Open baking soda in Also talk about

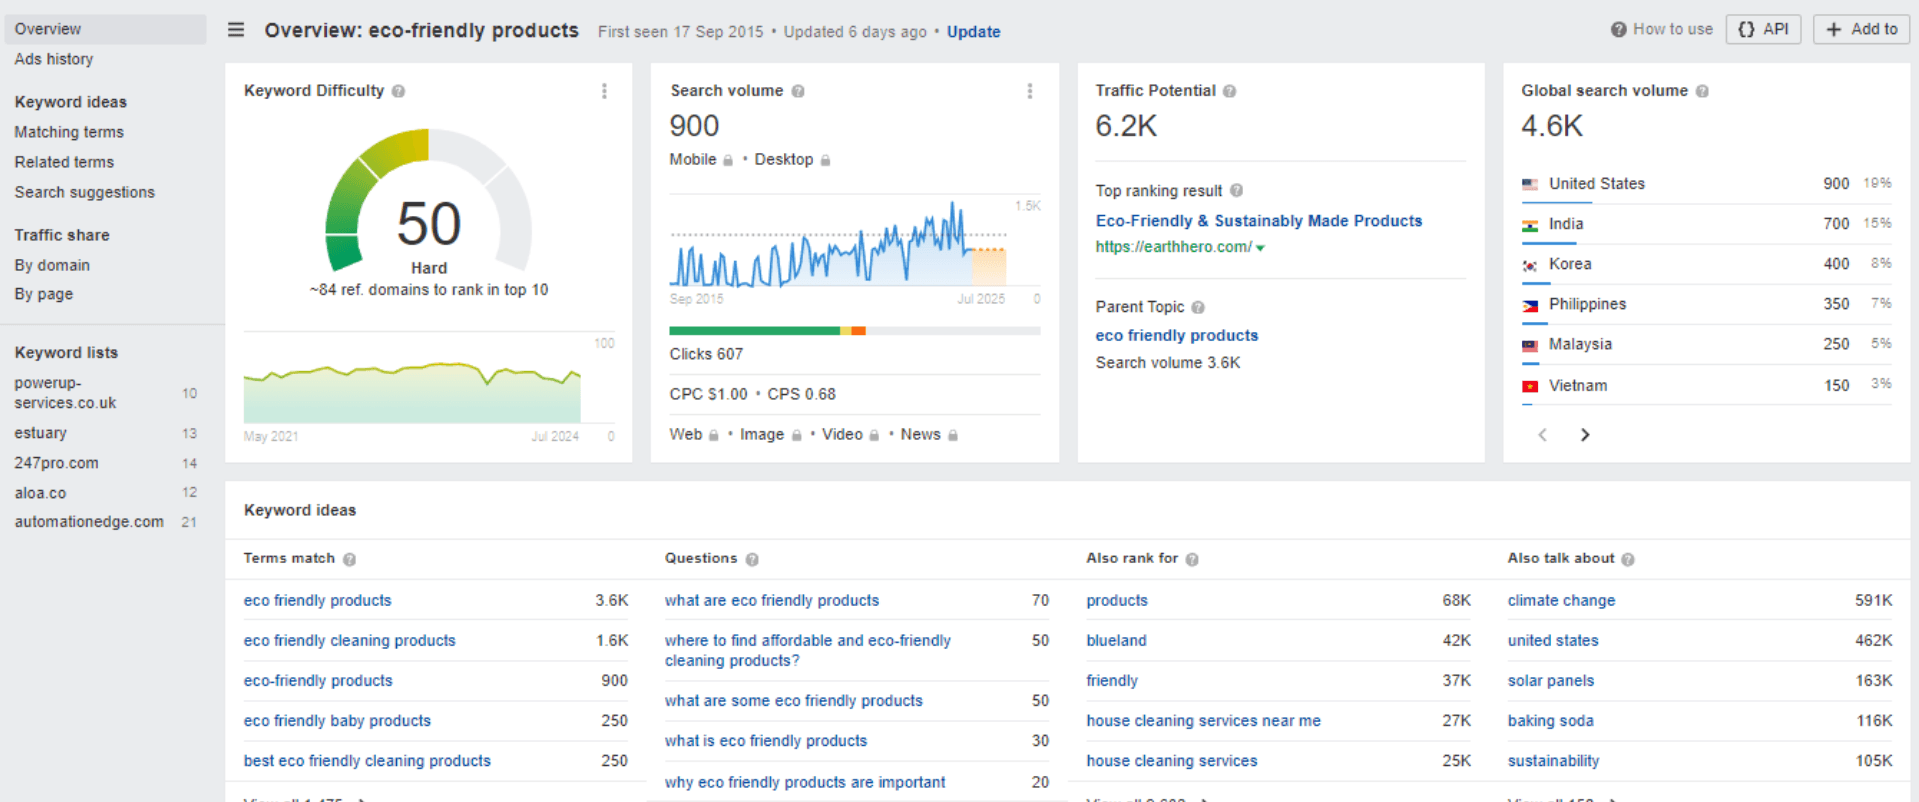[x=1551, y=721]
